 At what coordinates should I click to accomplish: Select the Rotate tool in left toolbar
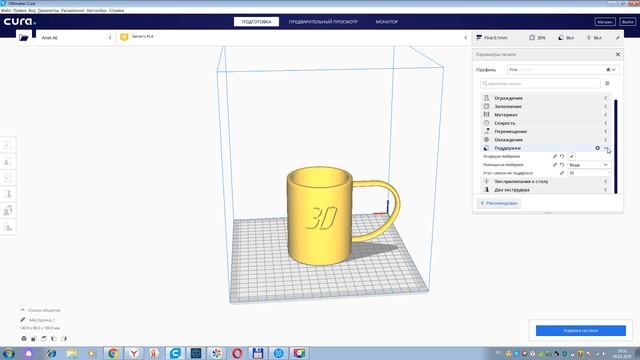pos(8,178)
